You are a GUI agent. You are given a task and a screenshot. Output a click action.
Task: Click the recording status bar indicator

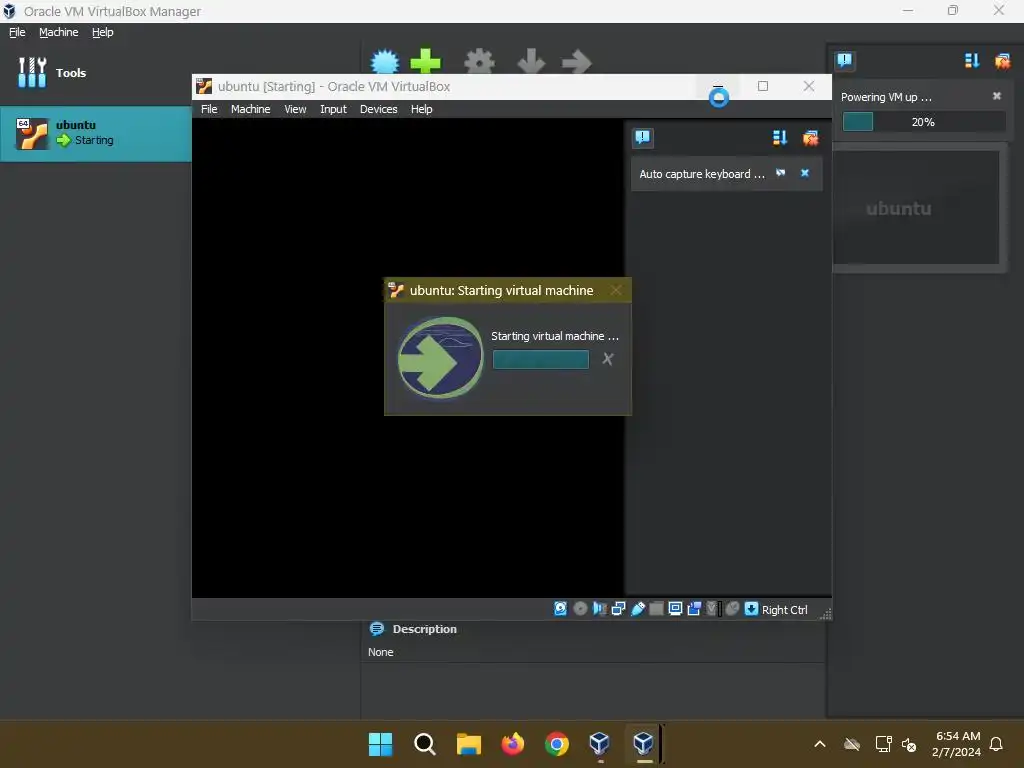[694, 609]
